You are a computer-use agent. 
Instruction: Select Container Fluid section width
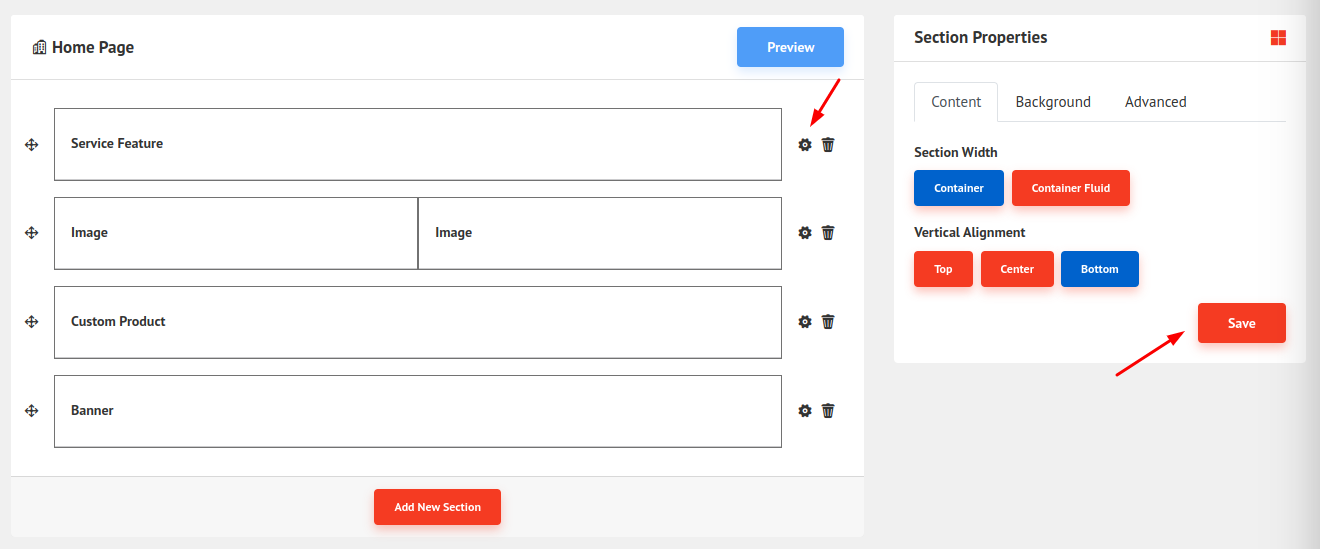(x=1070, y=188)
